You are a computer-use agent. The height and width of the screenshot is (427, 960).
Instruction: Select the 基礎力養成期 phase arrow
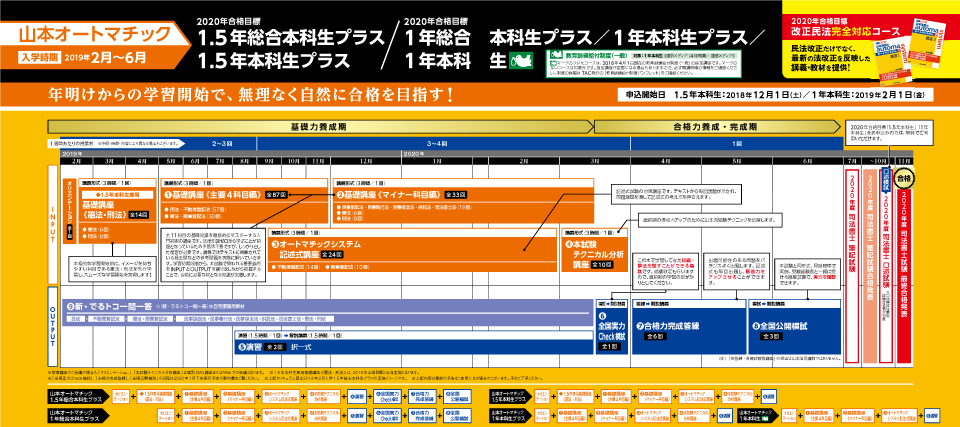point(321,127)
